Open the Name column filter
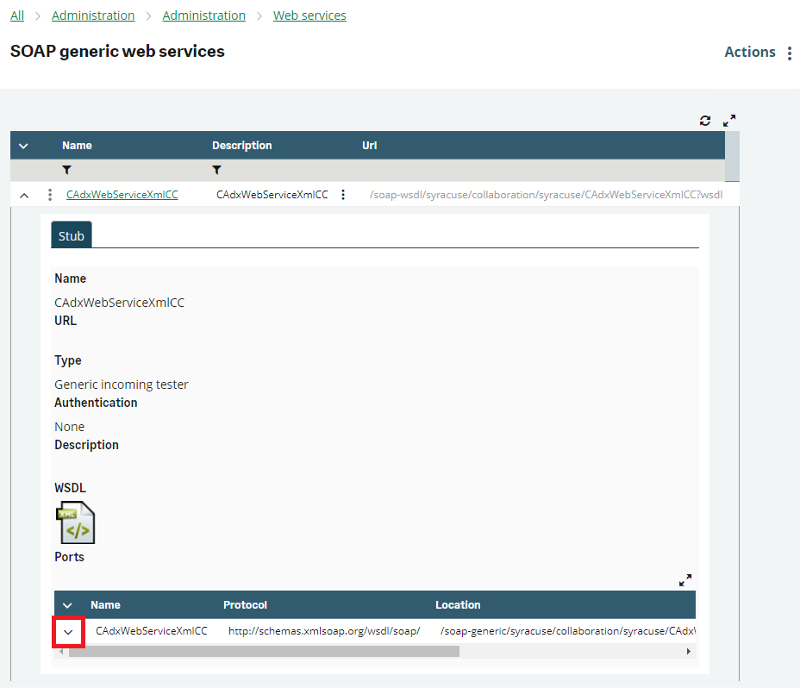 click(x=67, y=170)
